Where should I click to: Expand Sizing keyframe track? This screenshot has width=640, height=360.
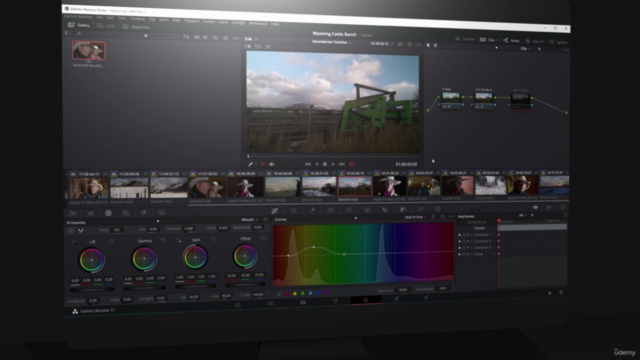[x=472, y=254]
